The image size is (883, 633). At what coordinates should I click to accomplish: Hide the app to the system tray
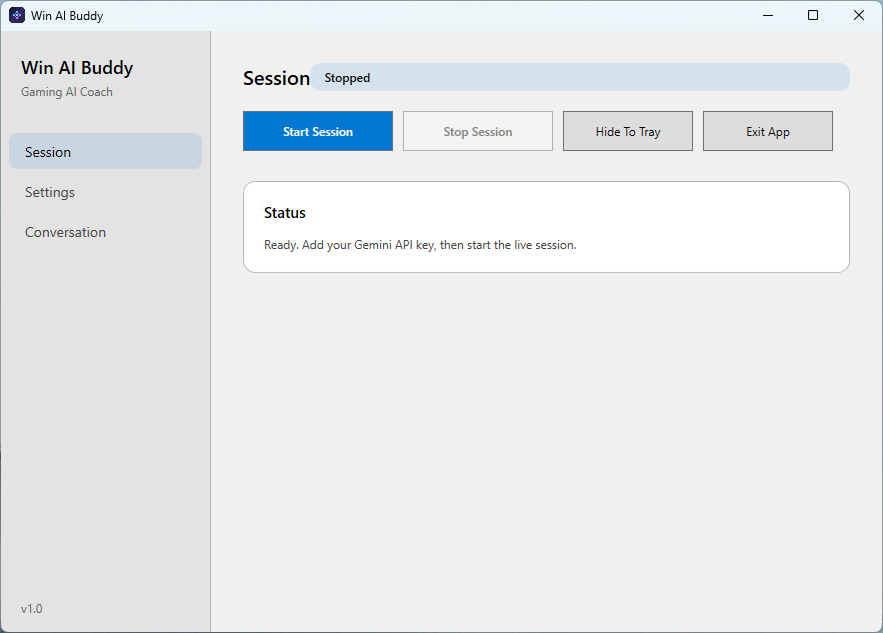(627, 131)
